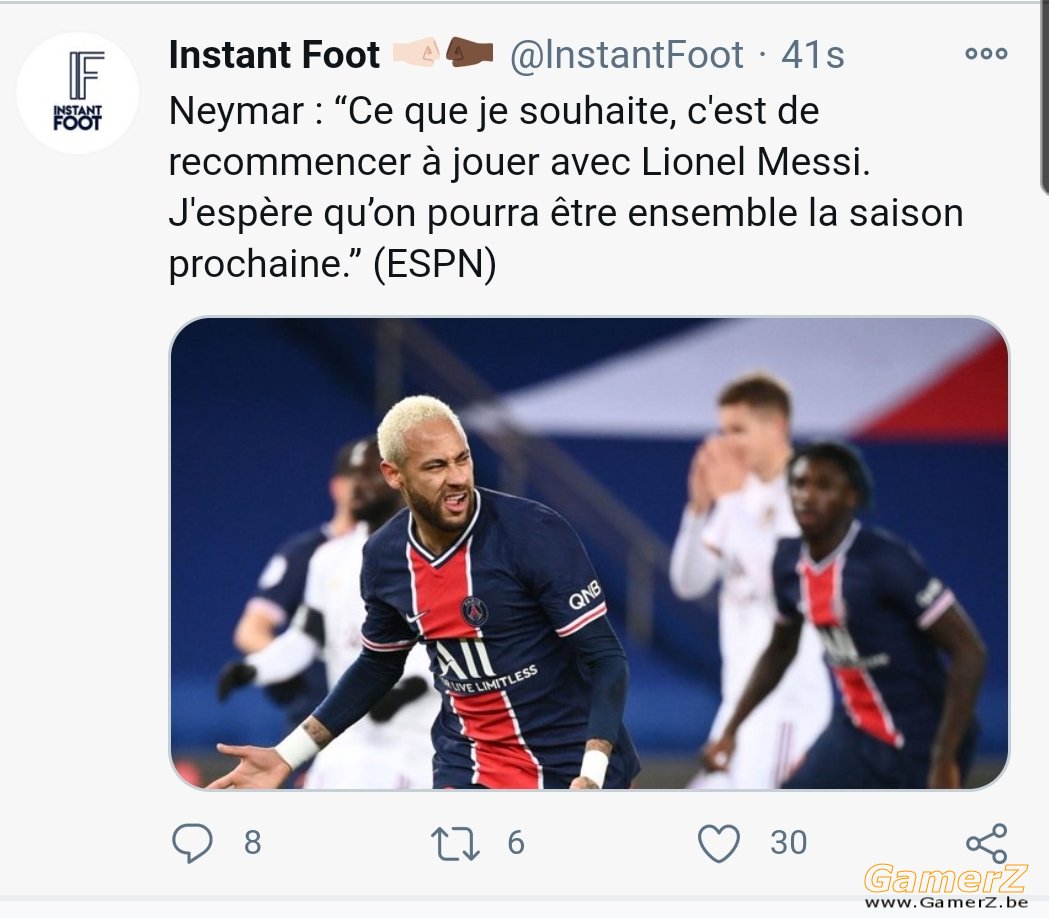Click the reply speech bubble icon
The image size is (1049, 918).
[192, 842]
